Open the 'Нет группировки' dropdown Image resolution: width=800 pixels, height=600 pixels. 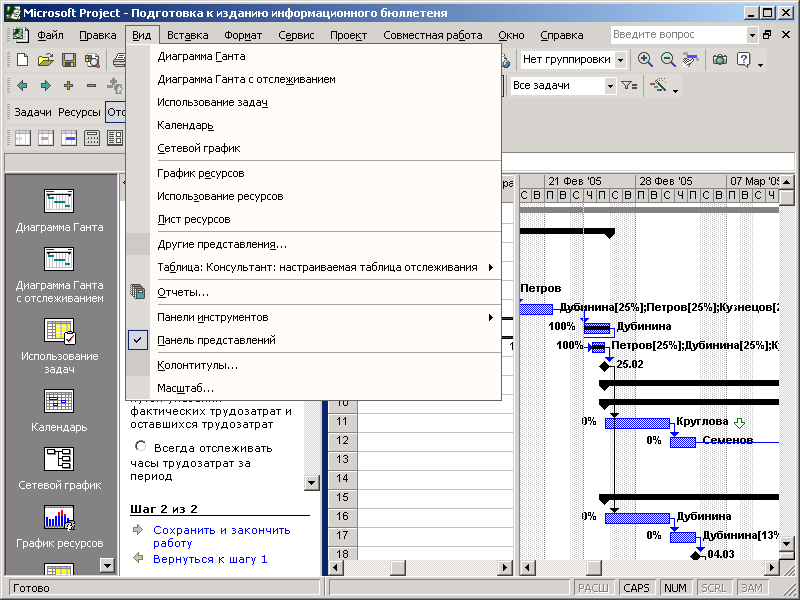point(620,60)
